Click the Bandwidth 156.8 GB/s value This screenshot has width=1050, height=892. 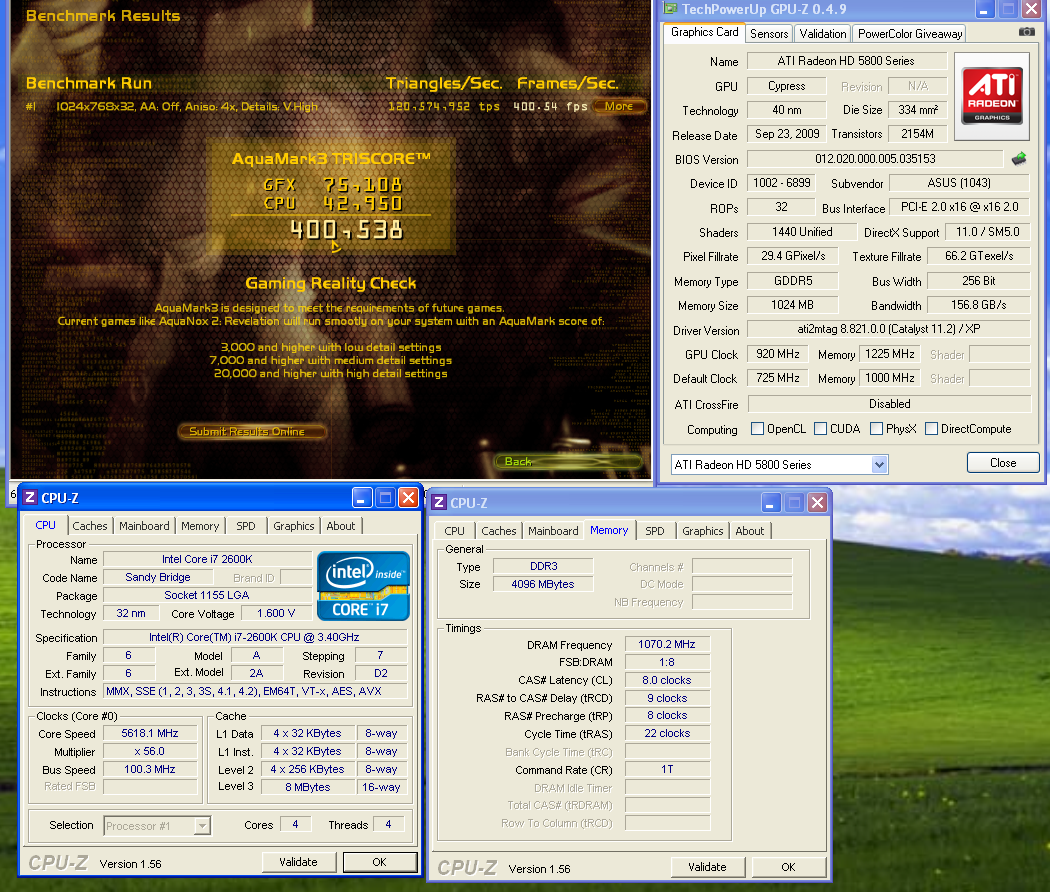point(978,305)
